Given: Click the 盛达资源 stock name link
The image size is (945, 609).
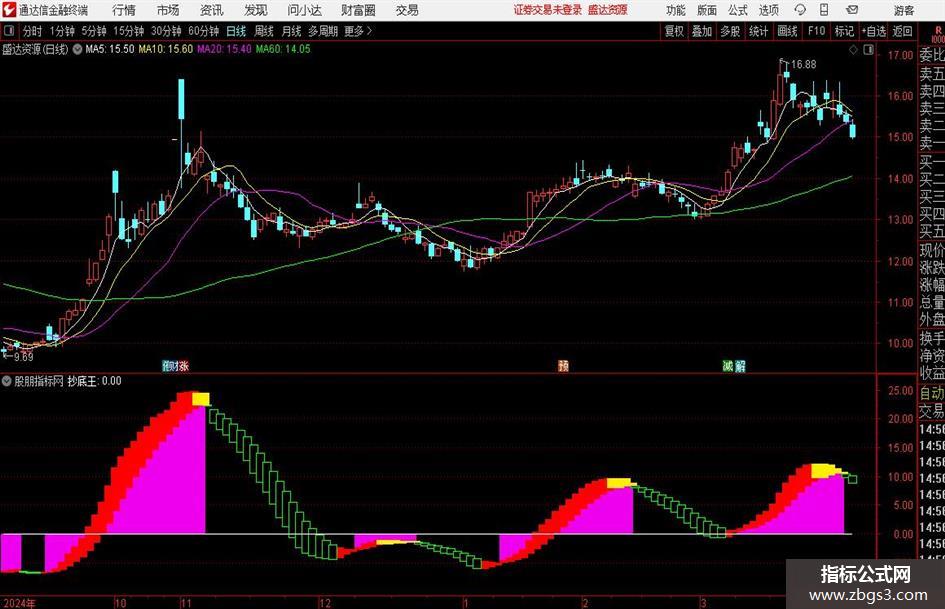Looking at the screenshot, I should click(608, 10).
